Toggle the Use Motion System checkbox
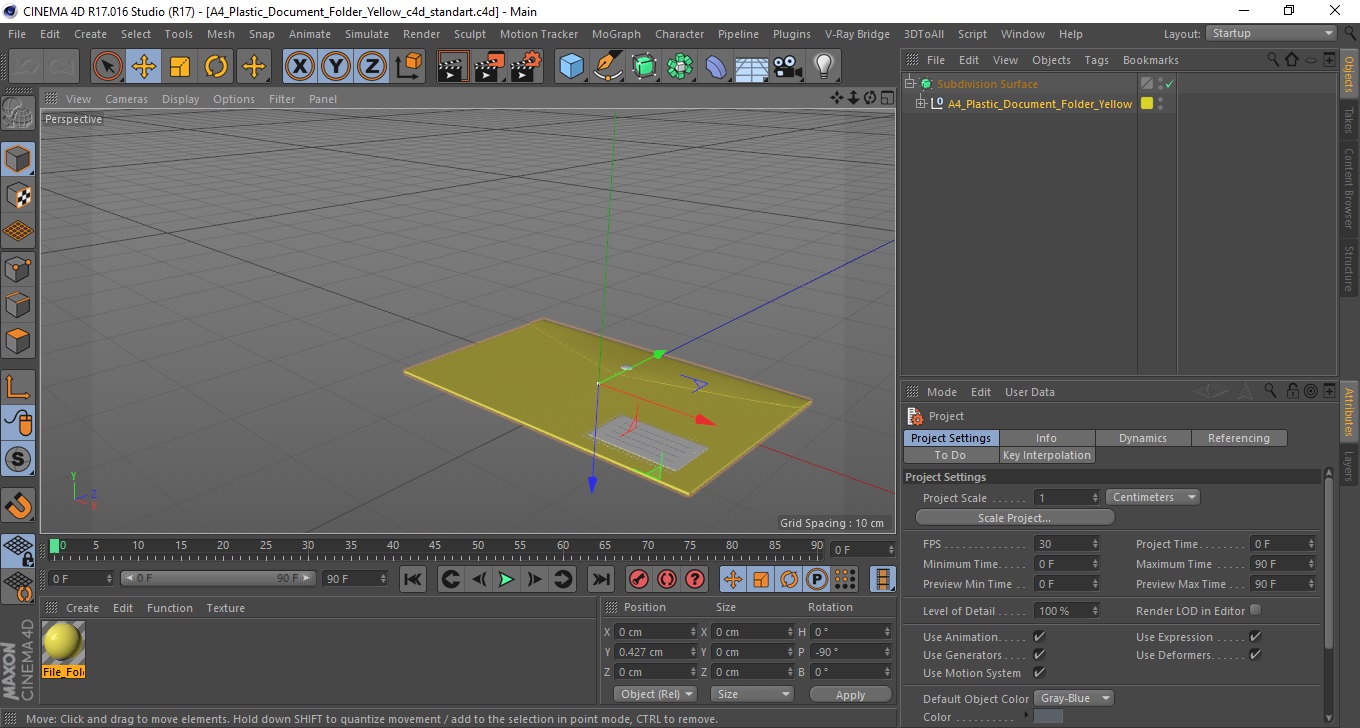 pos(1039,673)
